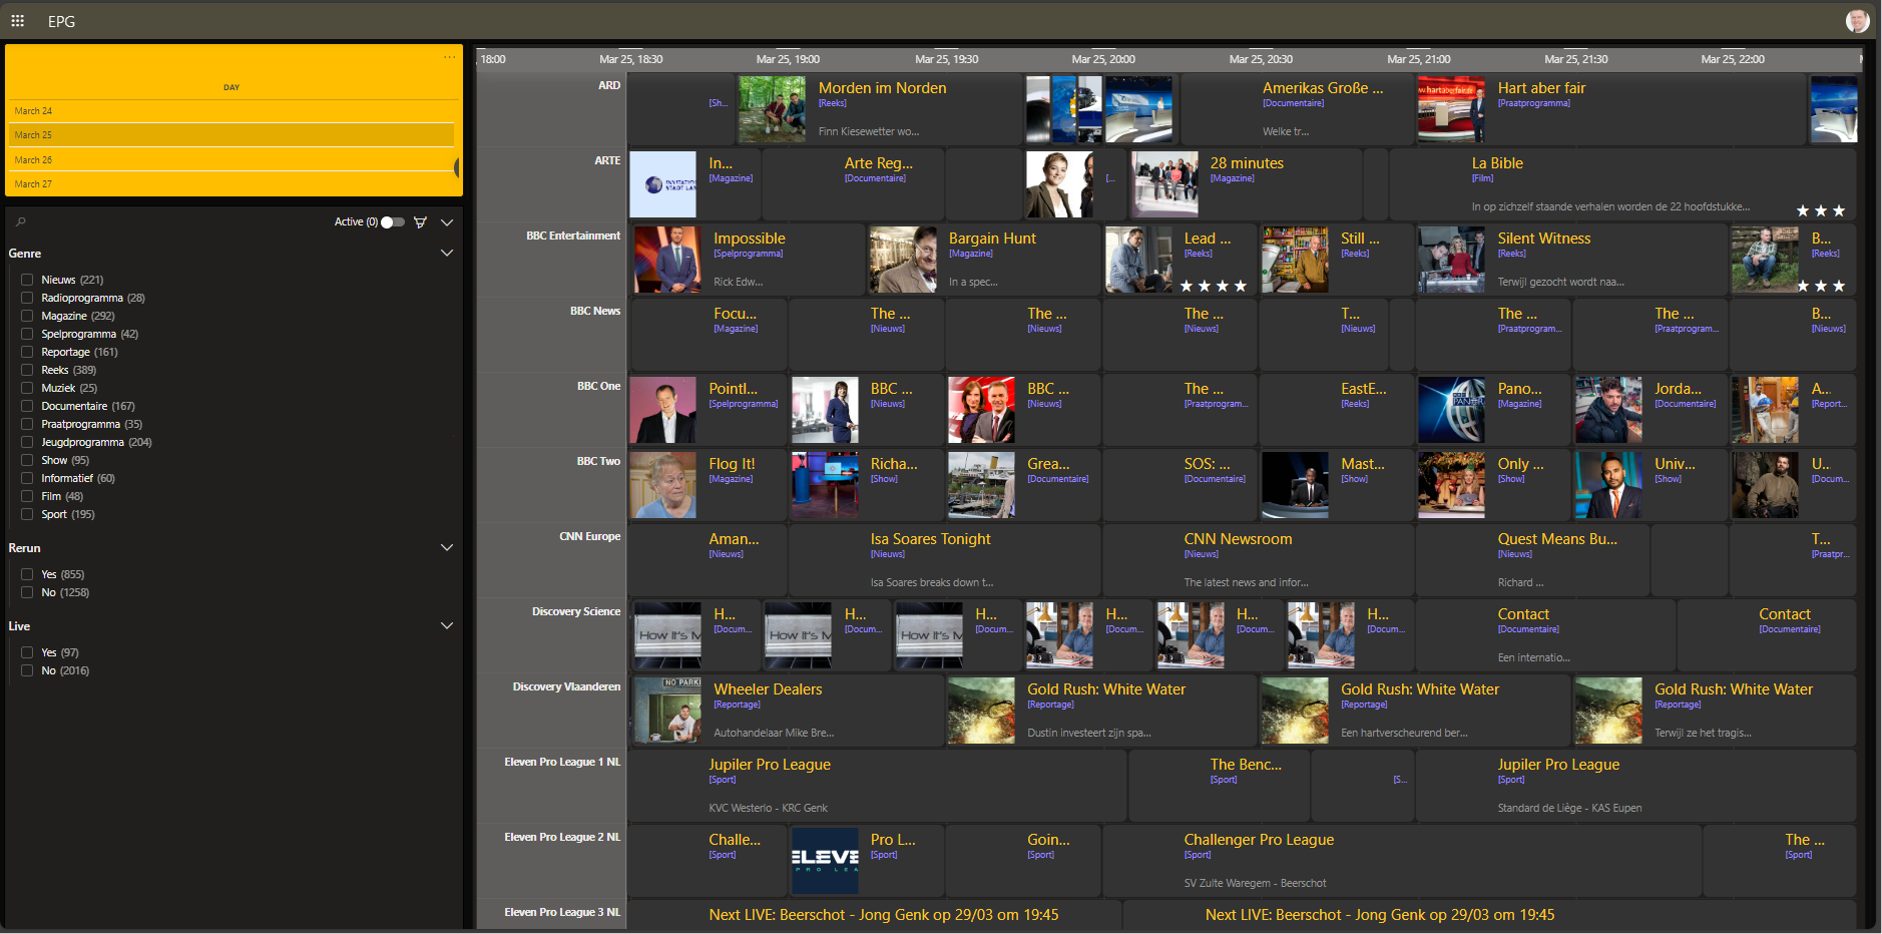
Task: Open the day panel three-dots menu
Action: [449, 57]
